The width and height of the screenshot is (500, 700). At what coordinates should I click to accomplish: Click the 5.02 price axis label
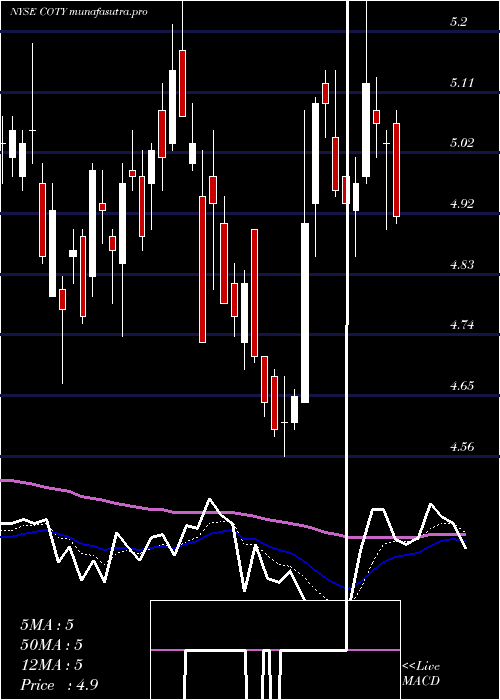pos(462,143)
